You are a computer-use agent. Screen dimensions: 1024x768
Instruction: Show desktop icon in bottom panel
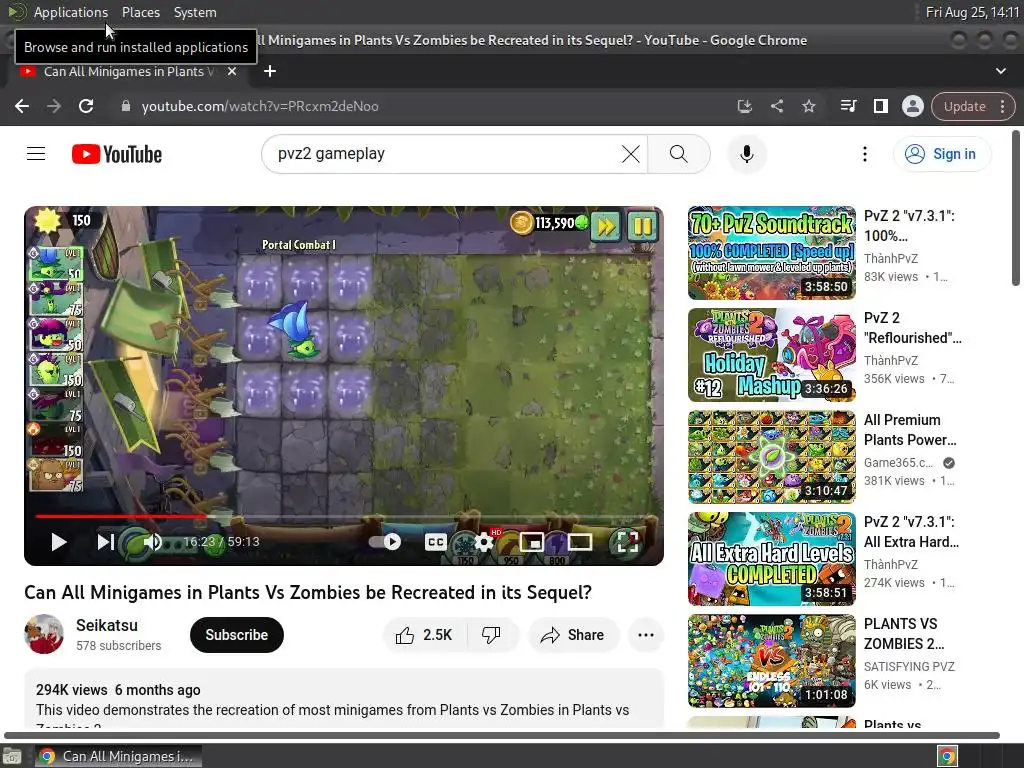tap(12, 756)
